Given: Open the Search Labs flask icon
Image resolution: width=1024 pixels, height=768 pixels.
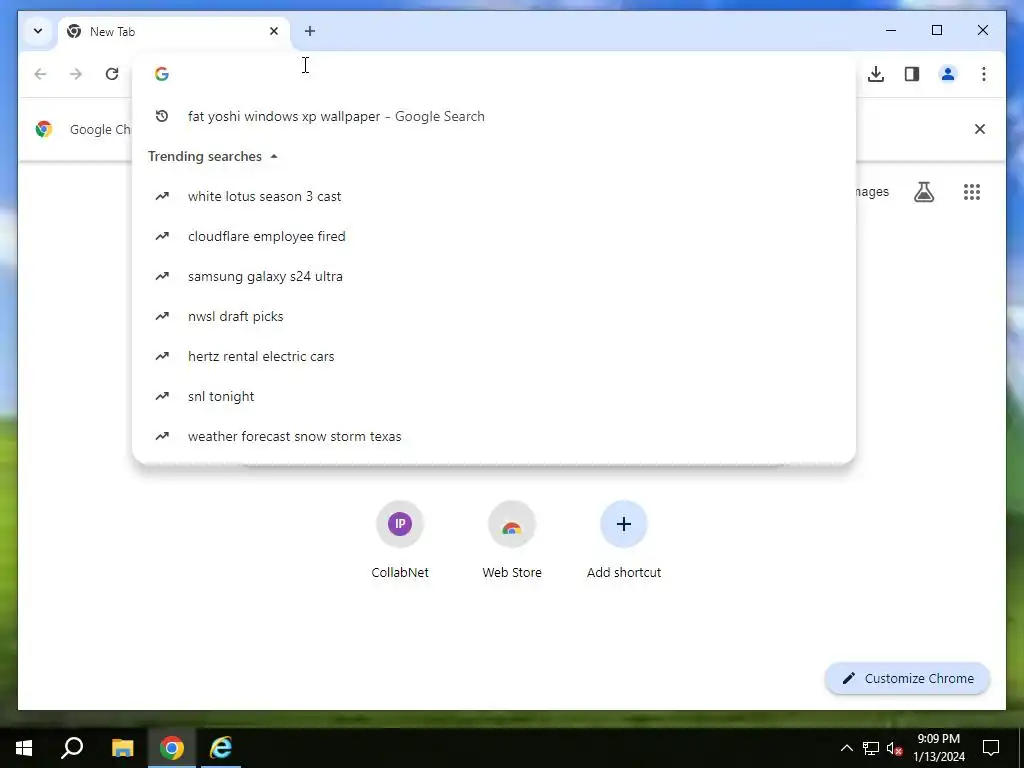Looking at the screenshot, I should coord(923,192).
